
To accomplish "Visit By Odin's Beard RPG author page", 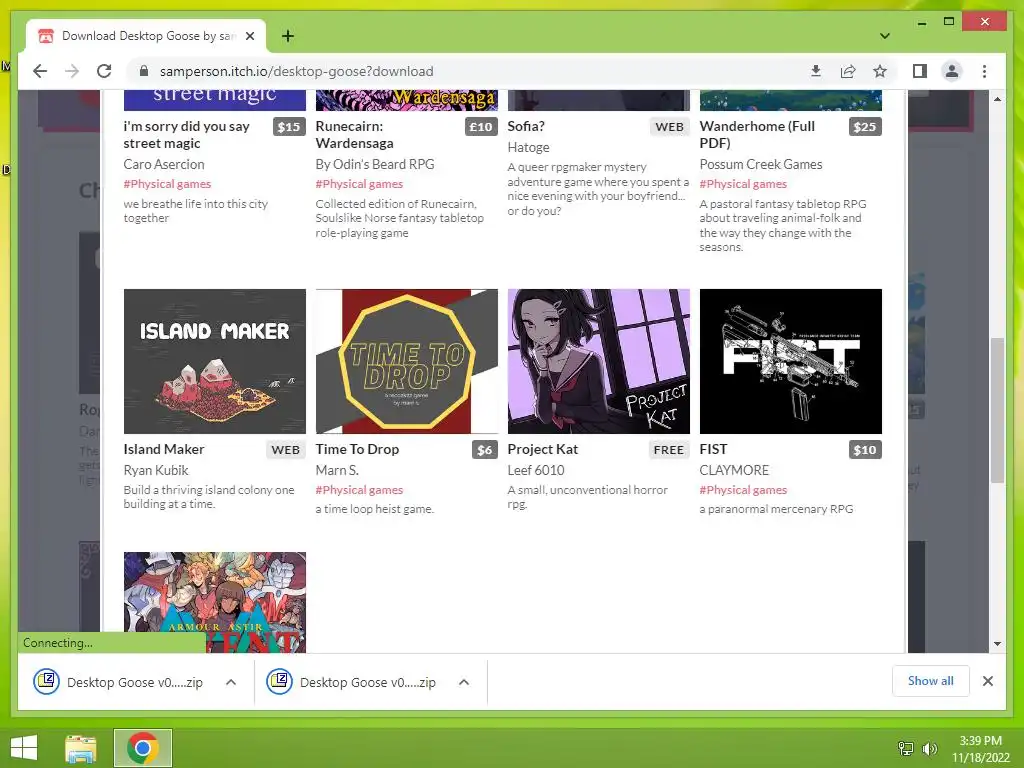I will coord(375,165).
